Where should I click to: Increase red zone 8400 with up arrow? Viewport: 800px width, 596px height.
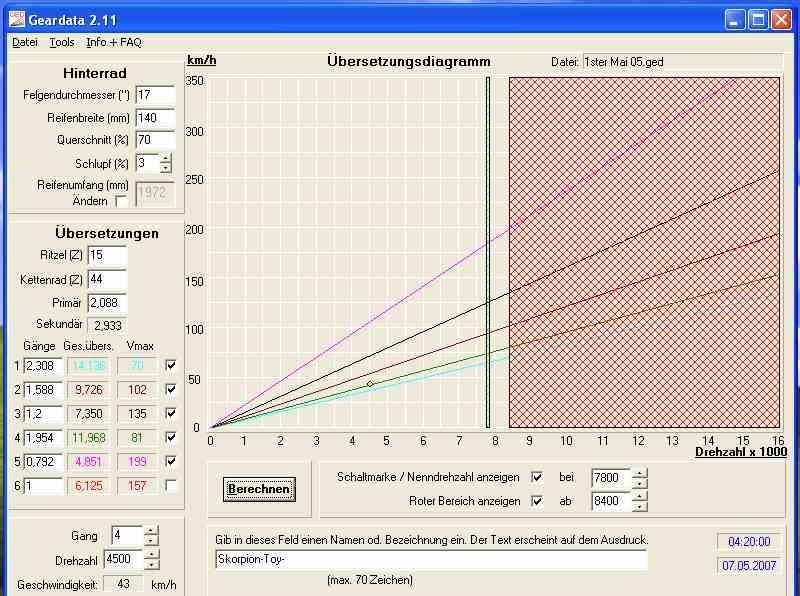point(639,496)
